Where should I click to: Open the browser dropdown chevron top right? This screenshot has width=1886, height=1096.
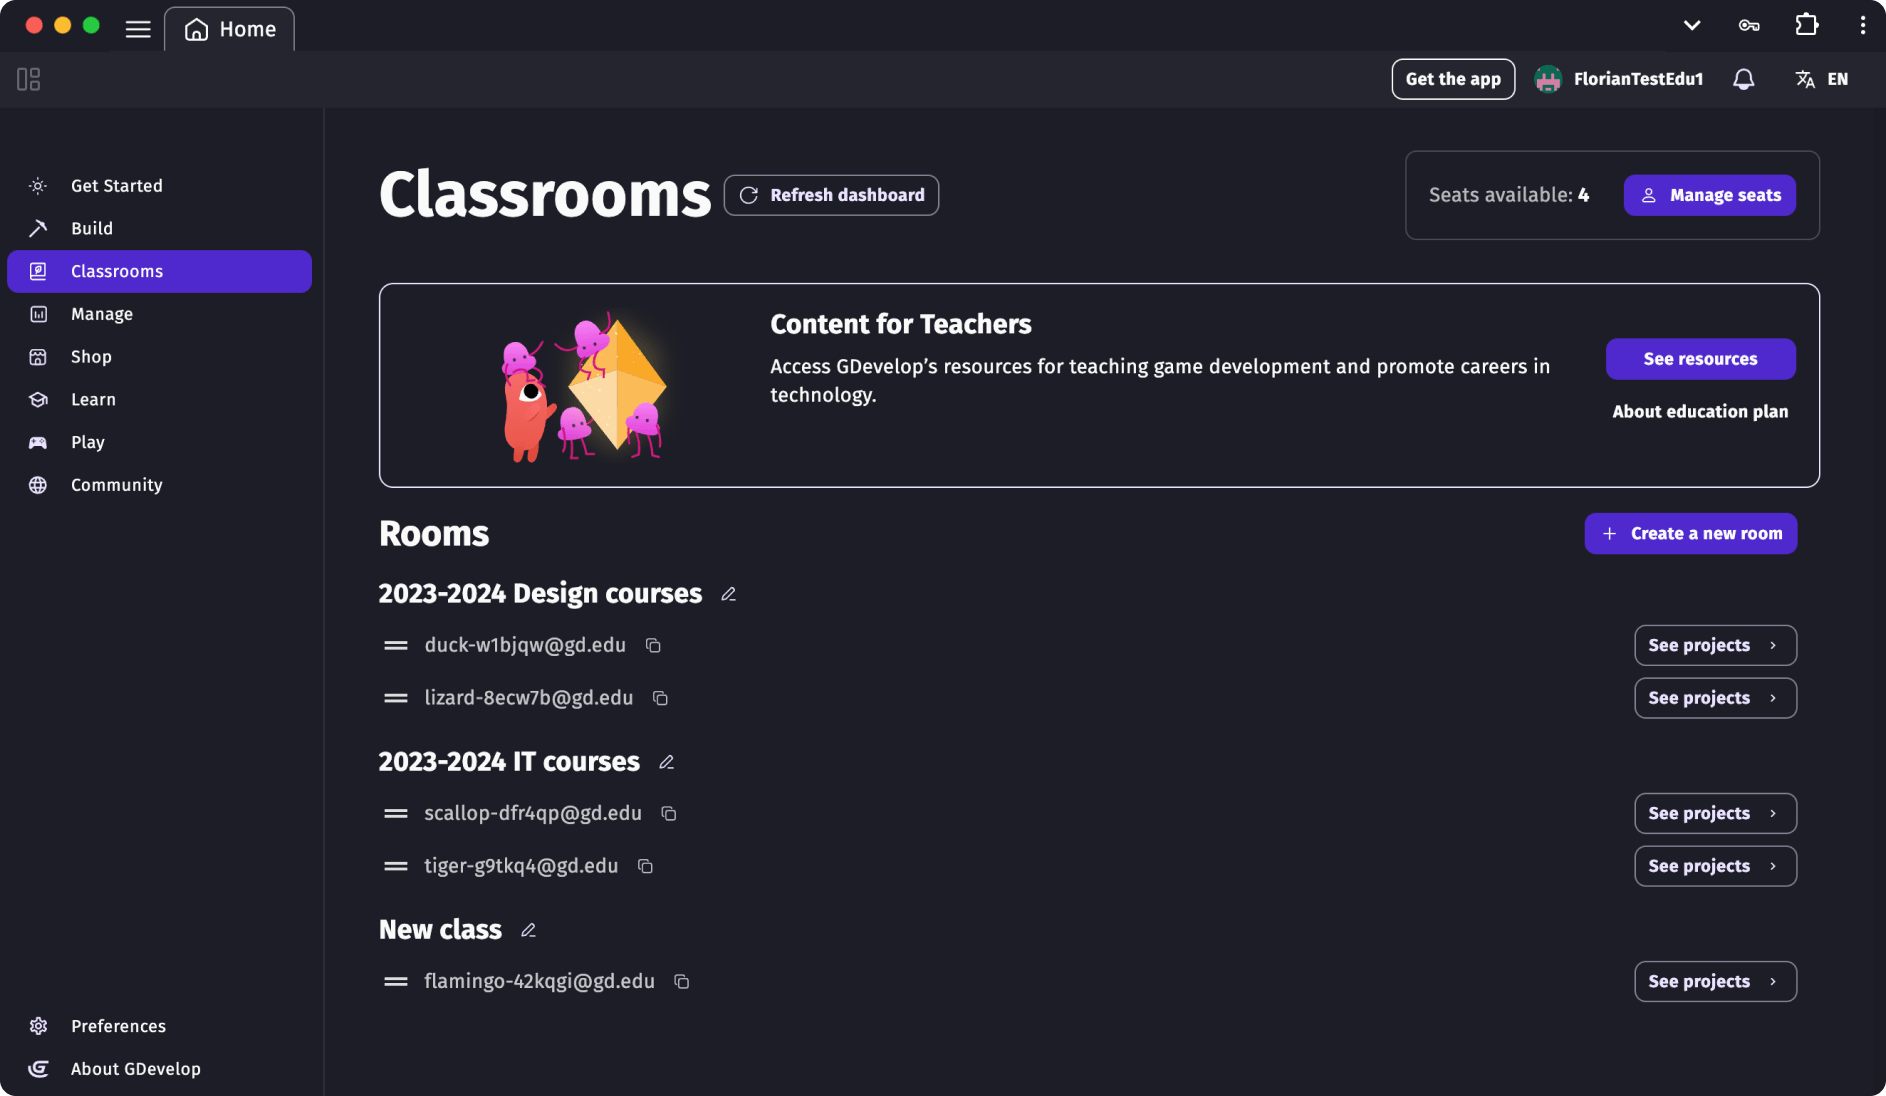click(1691, 25)
